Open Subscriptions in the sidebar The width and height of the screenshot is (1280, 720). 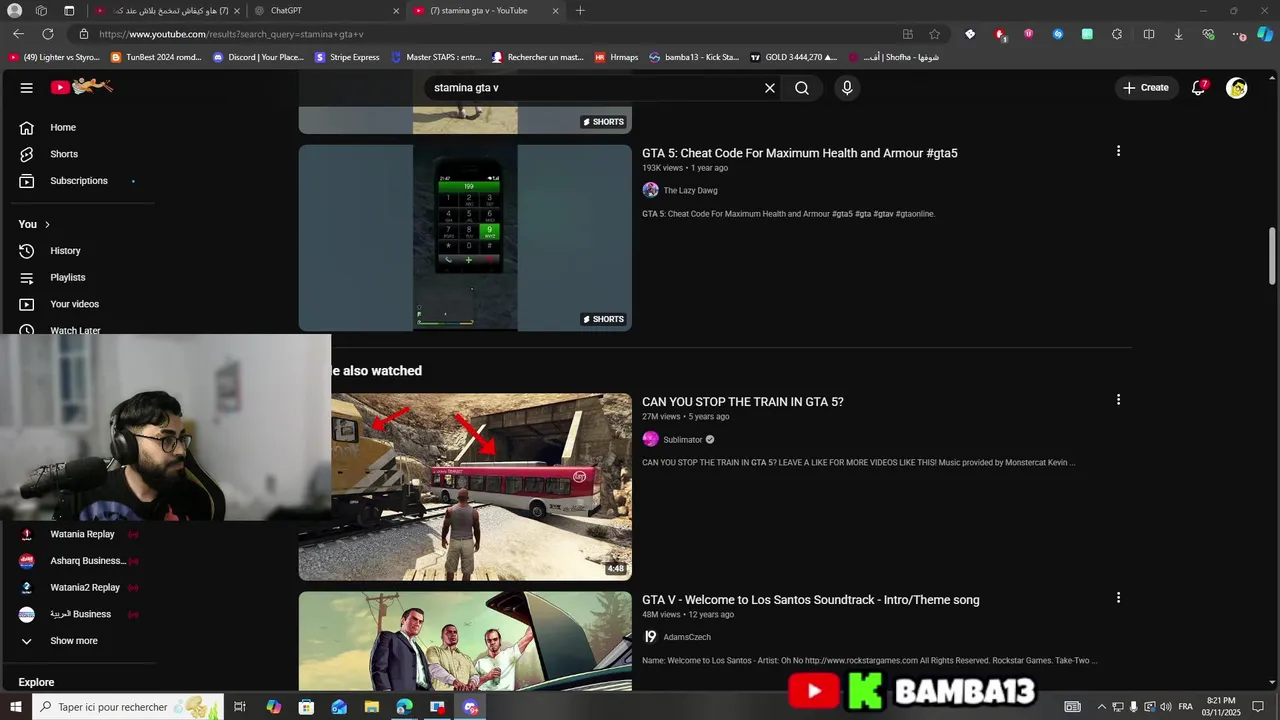tap(78, 181)
